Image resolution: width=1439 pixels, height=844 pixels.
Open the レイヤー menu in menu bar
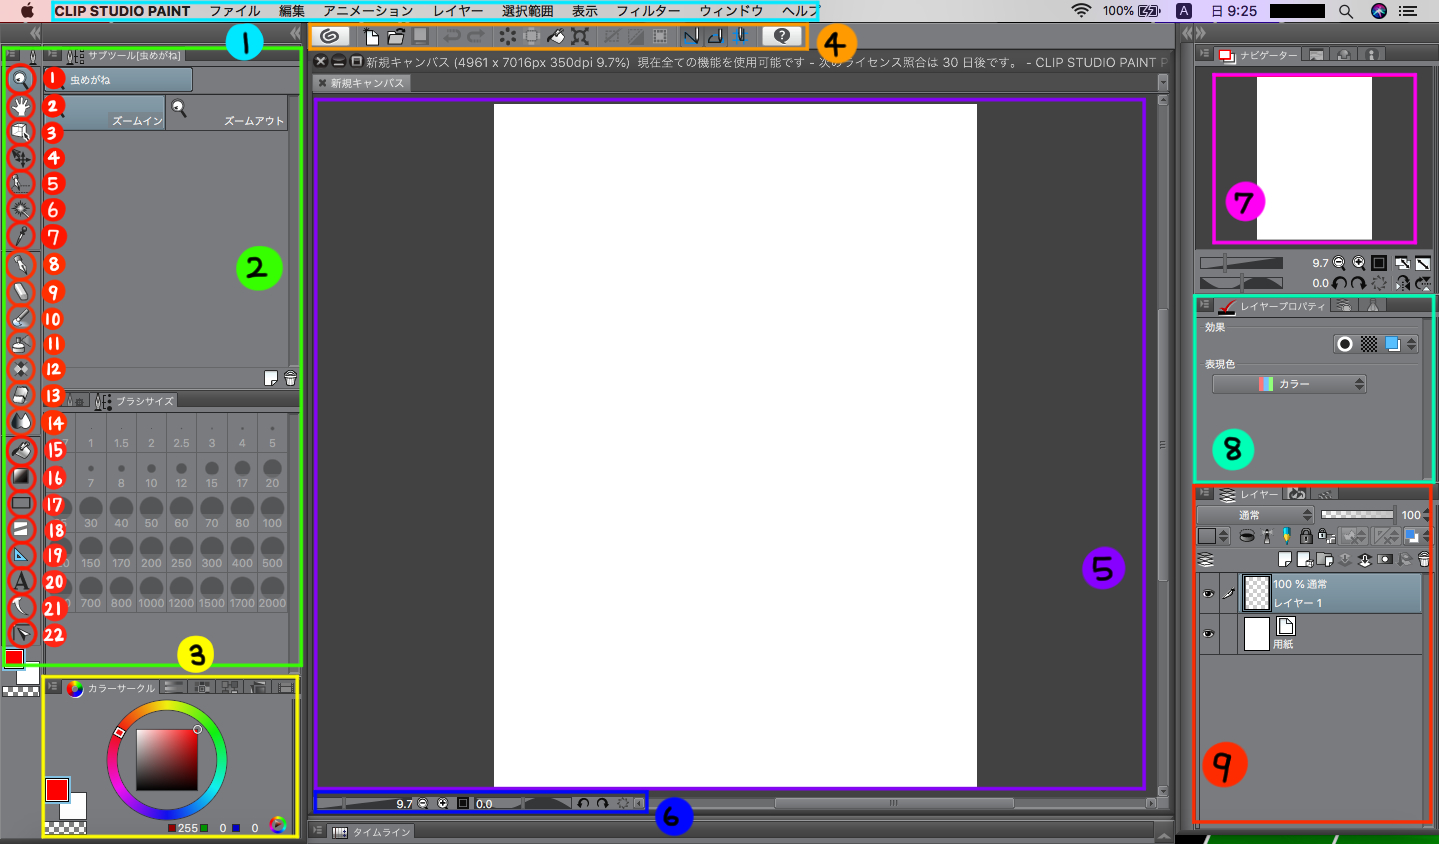tap(458, 11)
